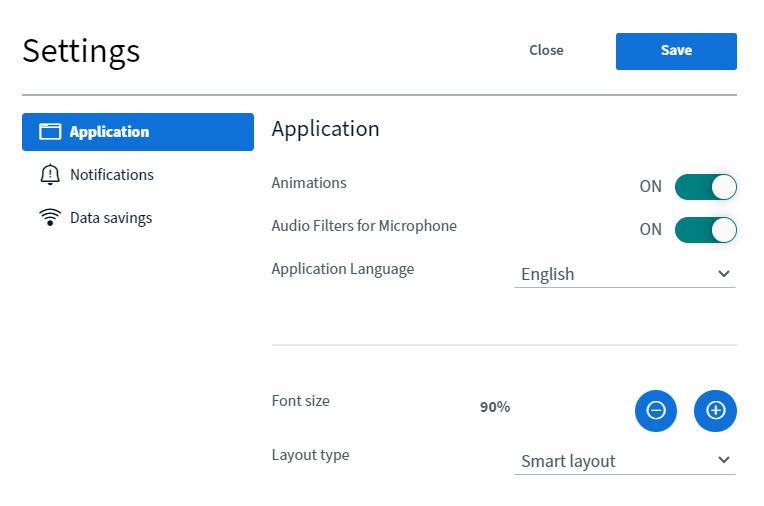This screenshot has height=506, width=764.
Task: Close the Settings dialog
Action: [x=546, y=51]
